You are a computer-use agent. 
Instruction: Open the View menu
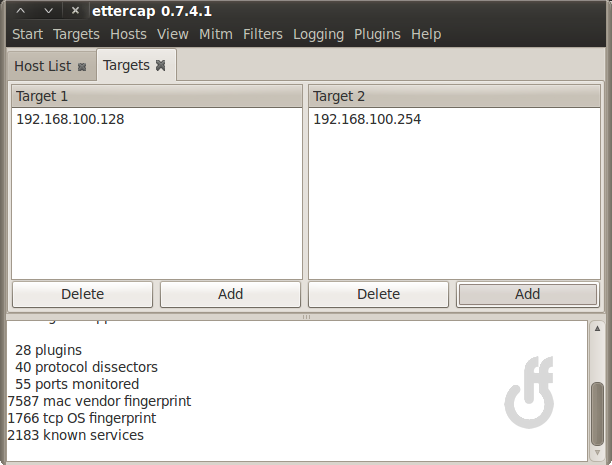point(173,34)
